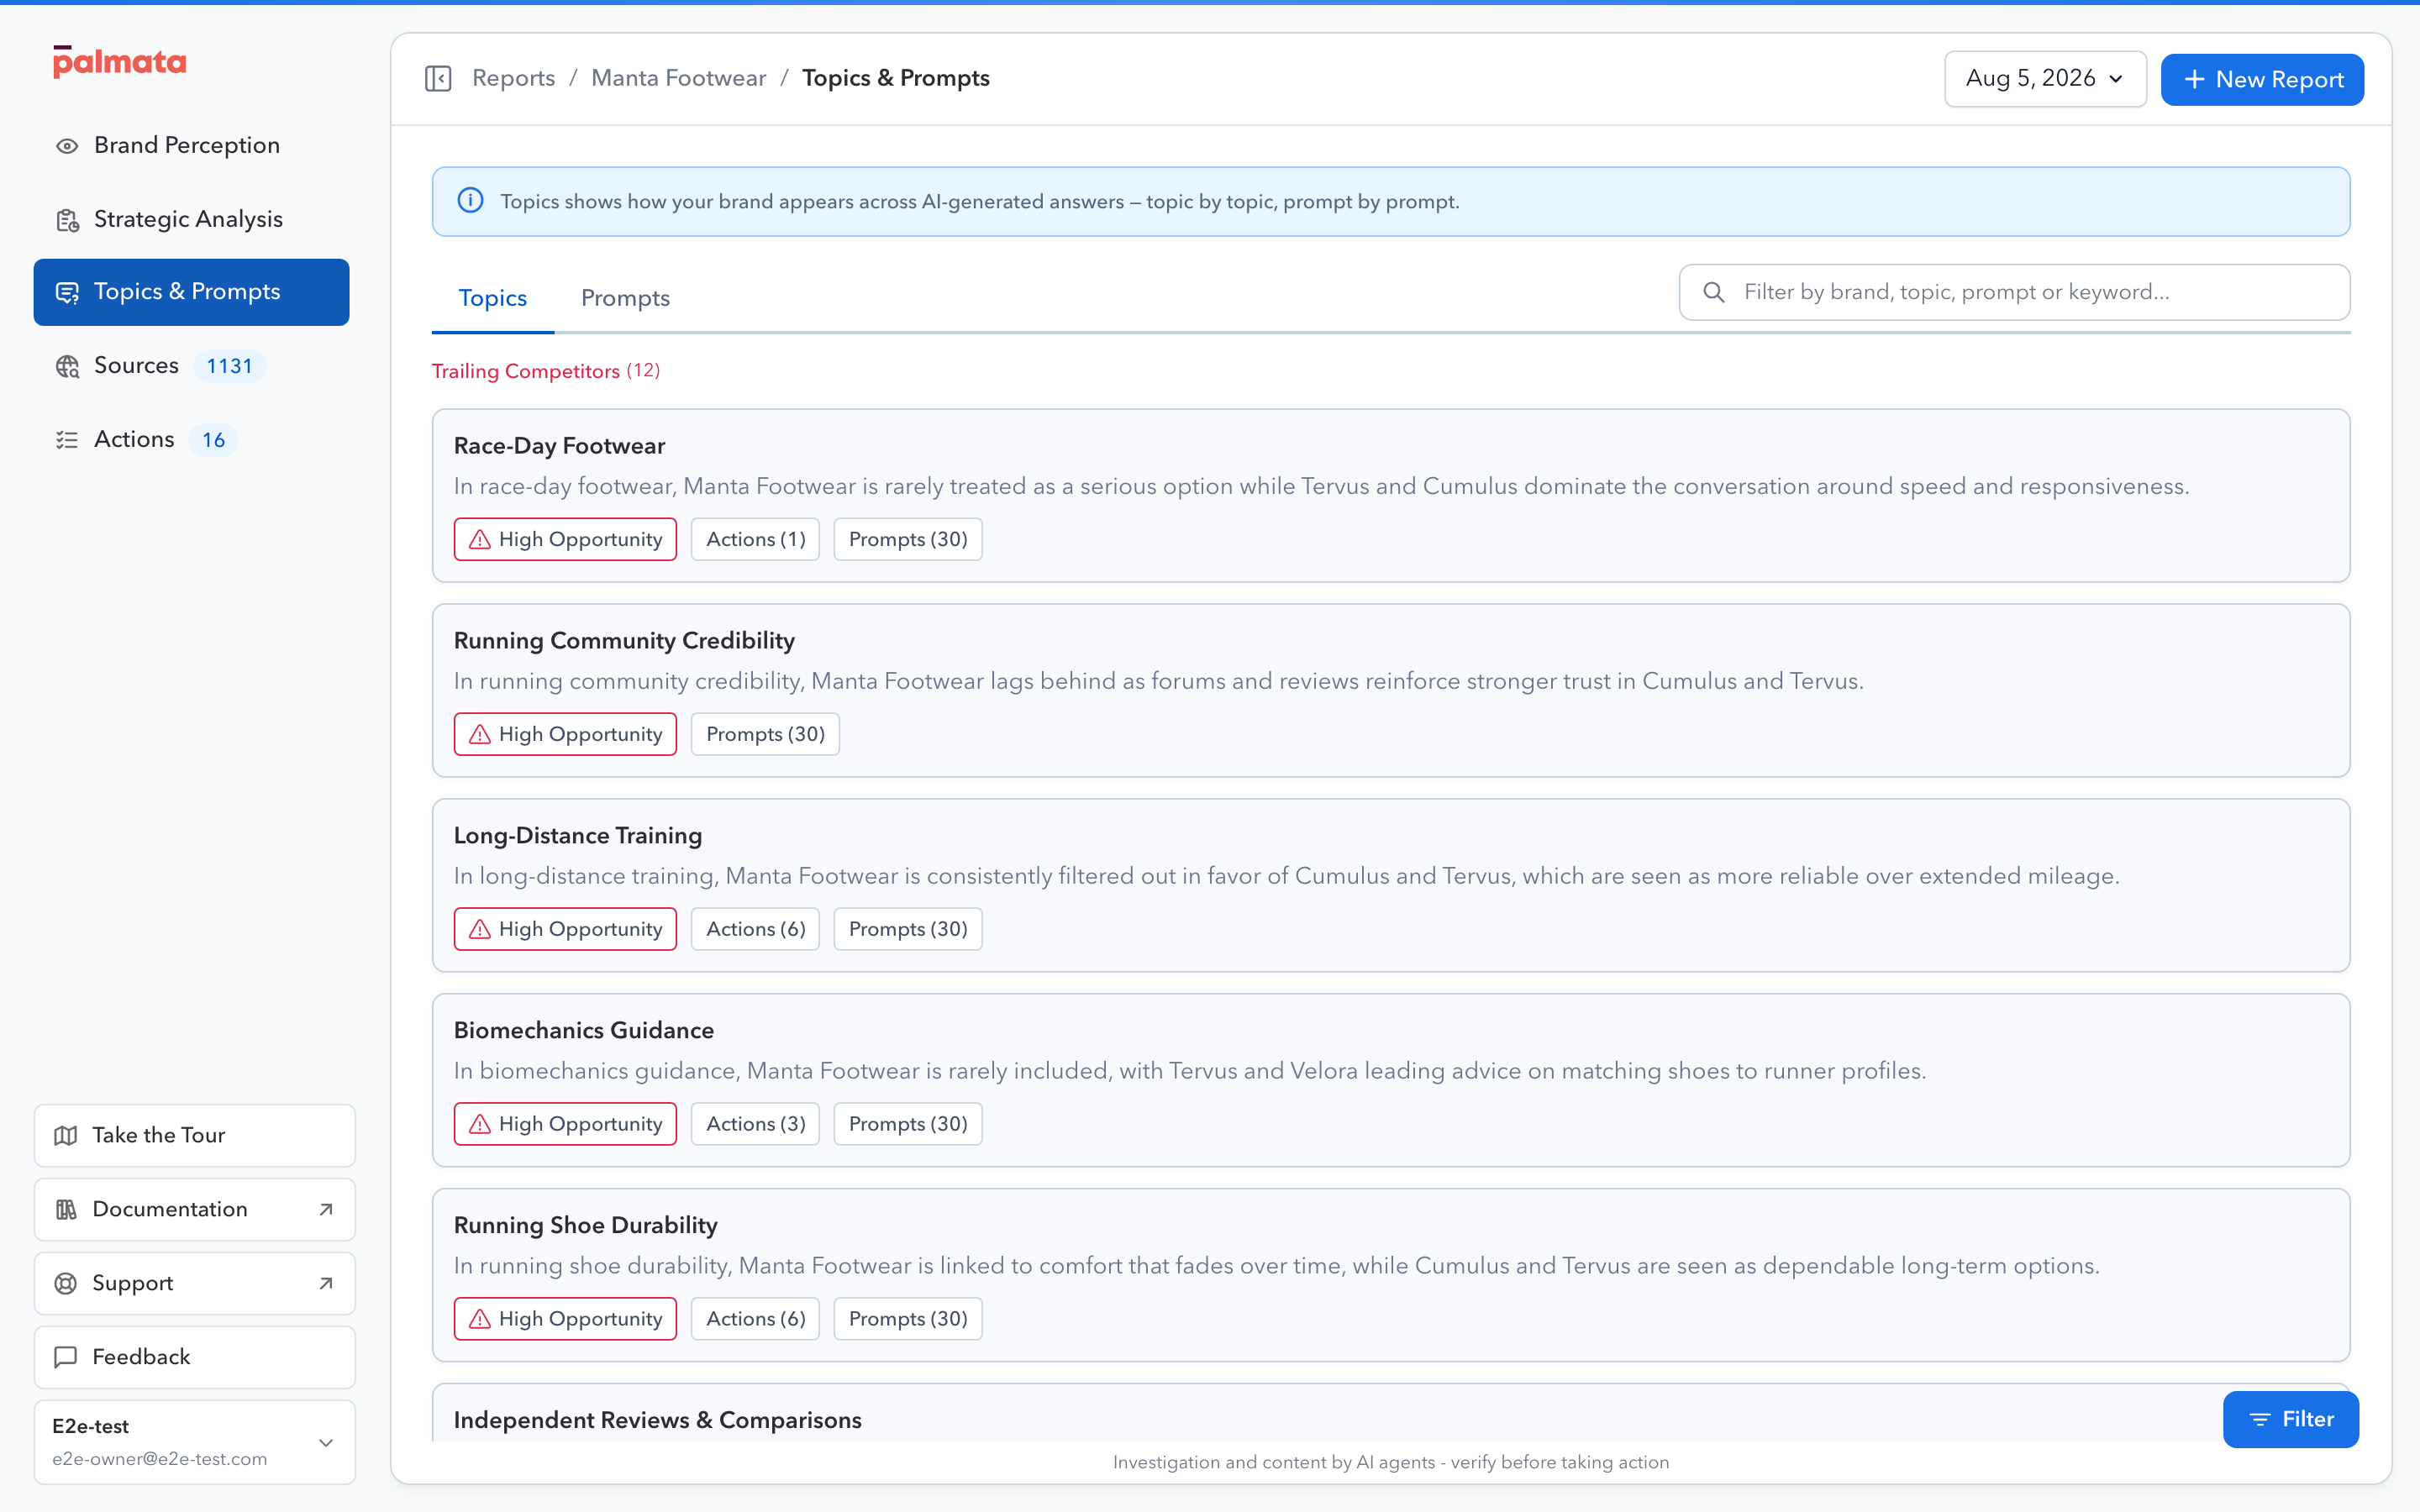Click the New Report button
This screenshot has width=2420, height=1512.
tap(2262, 79)
